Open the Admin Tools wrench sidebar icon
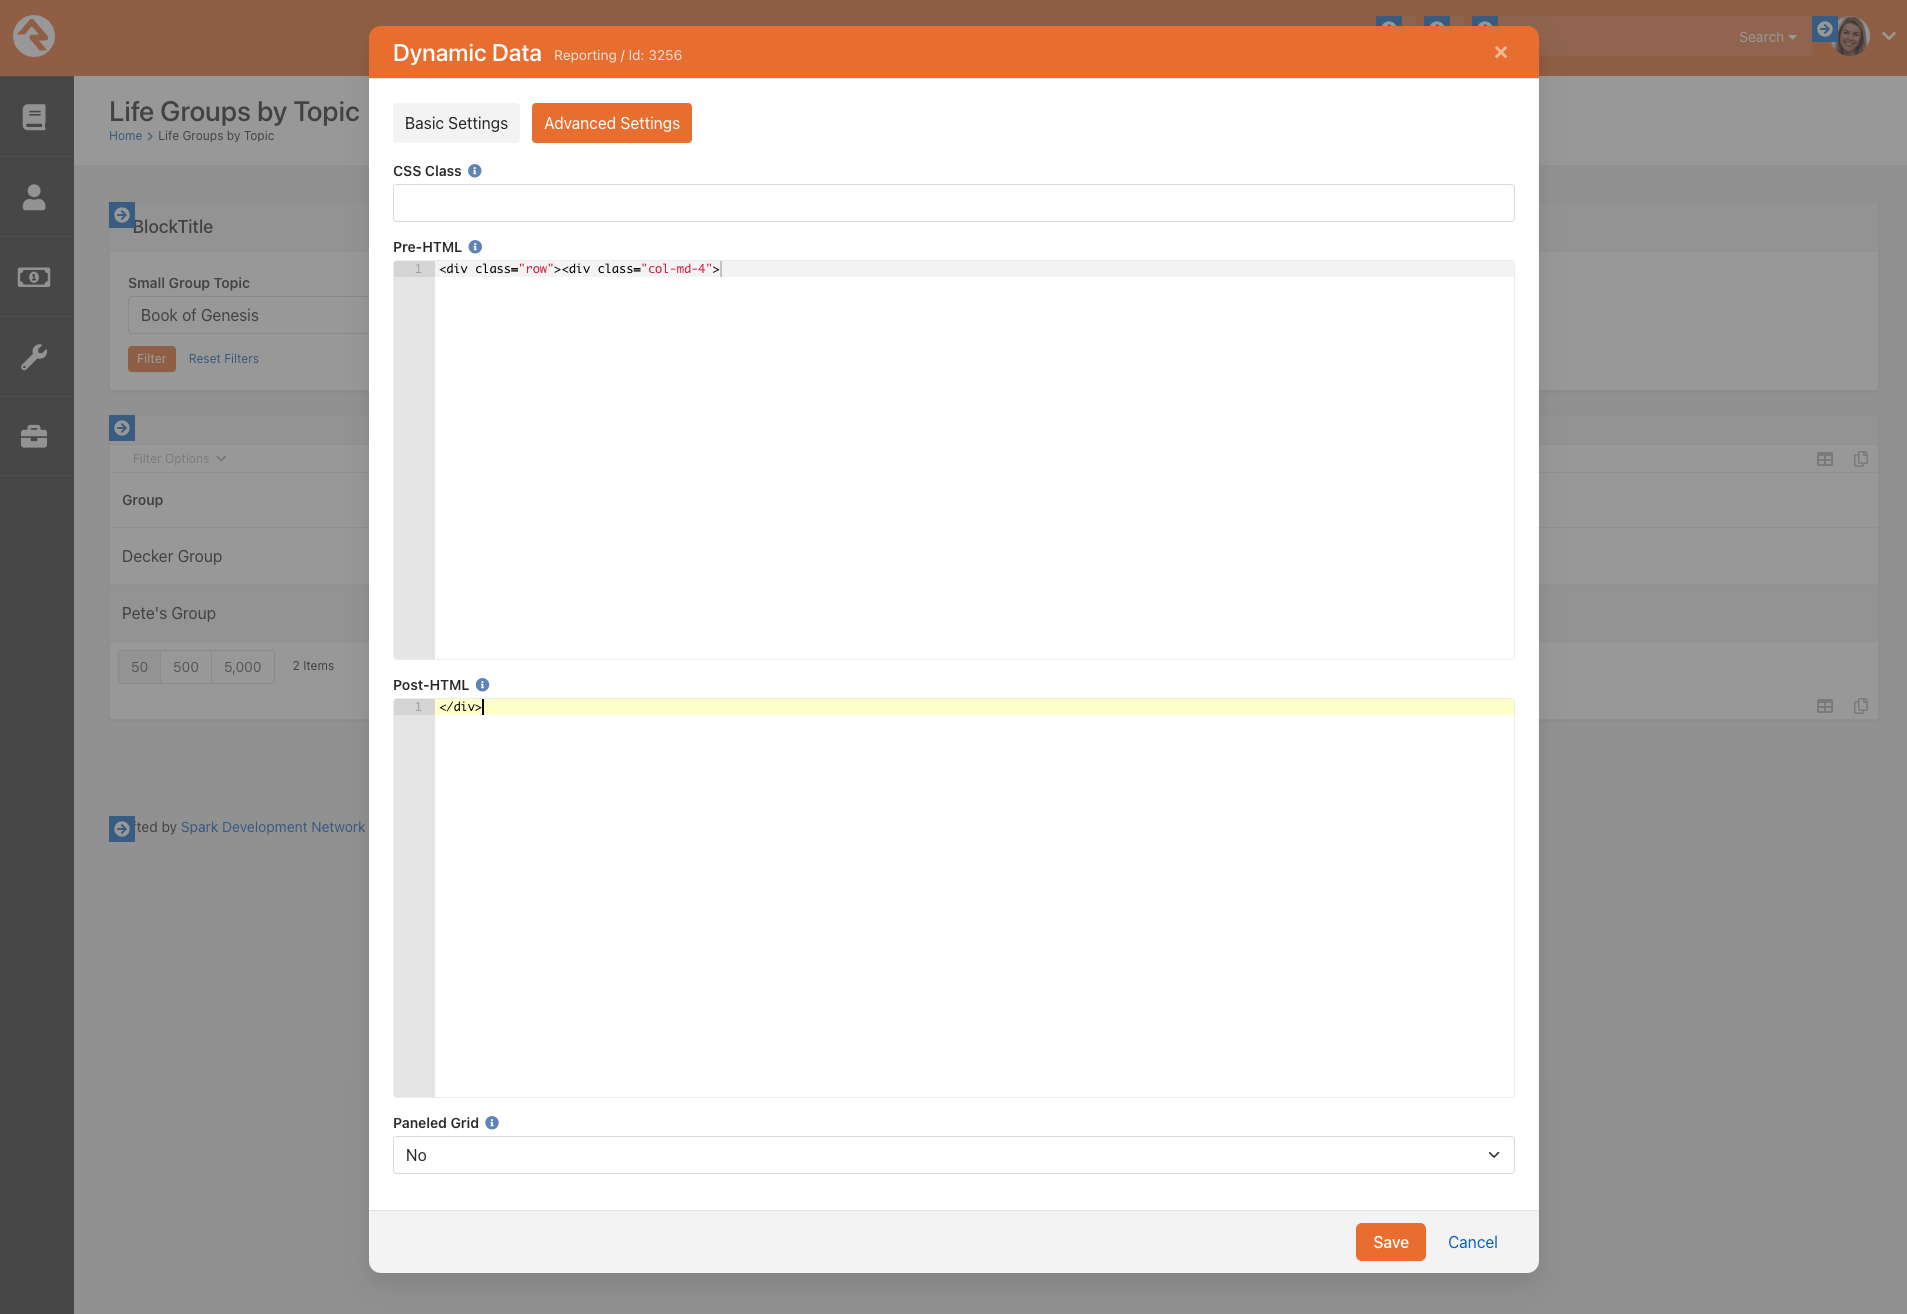The height and width of the screenshot is (1314, 1907). tap(34, 357)
